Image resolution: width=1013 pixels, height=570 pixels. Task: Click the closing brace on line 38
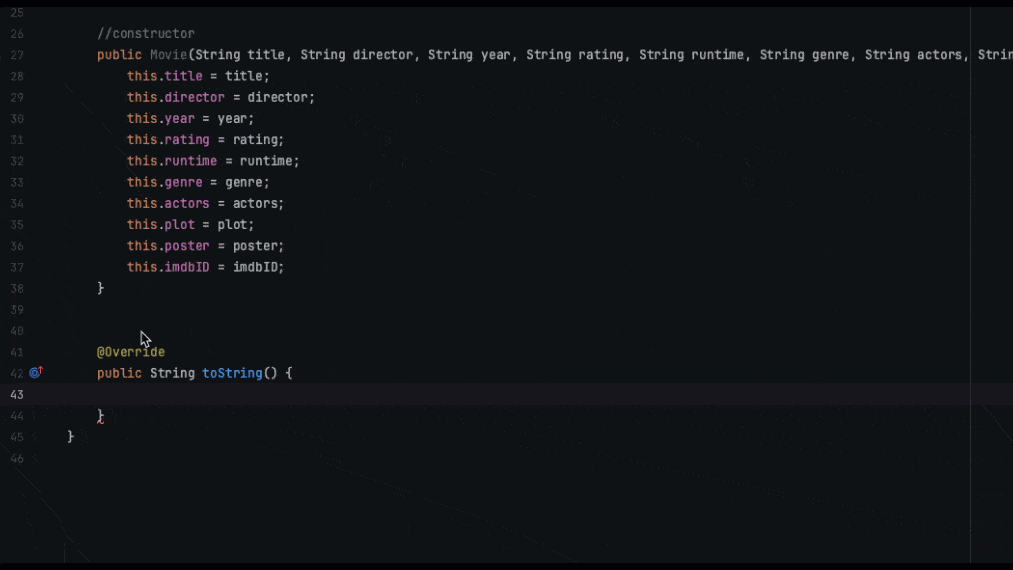pos(100,288)
